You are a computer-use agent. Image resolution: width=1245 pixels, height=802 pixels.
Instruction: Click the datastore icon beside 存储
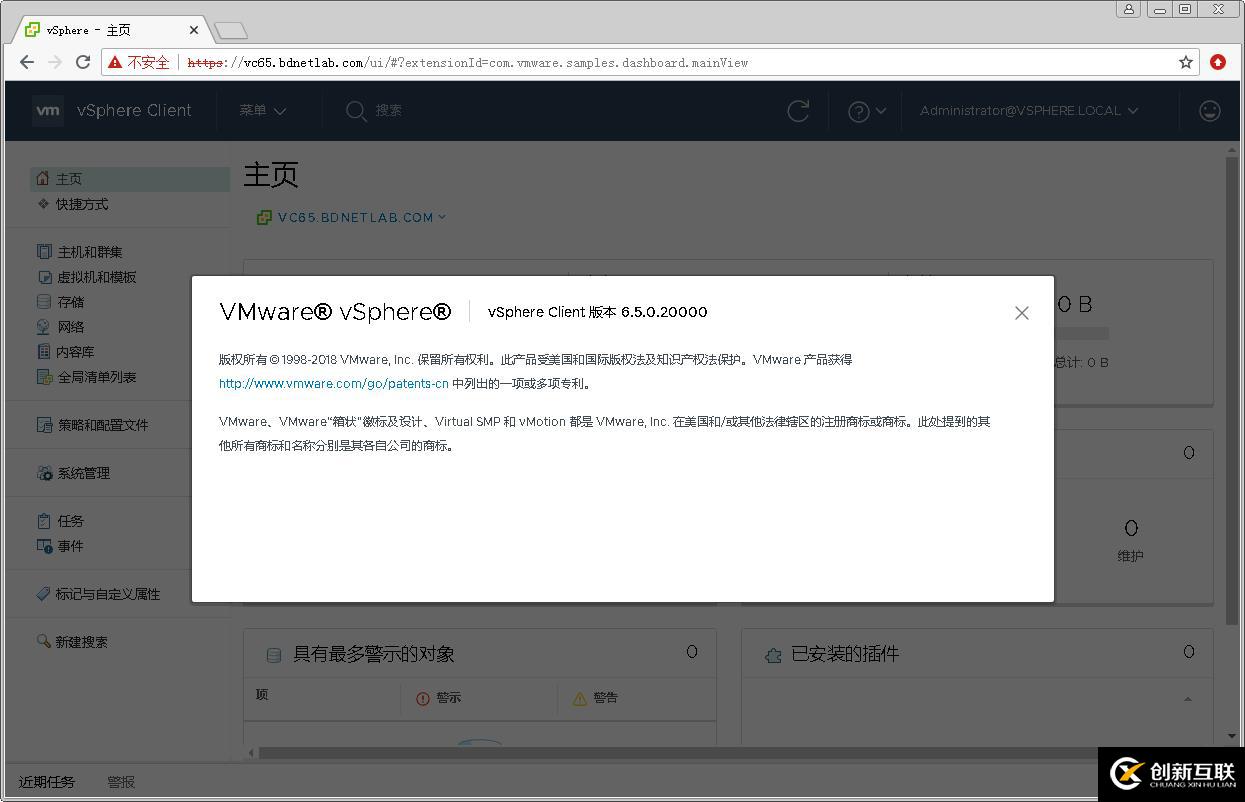[44, 302]
